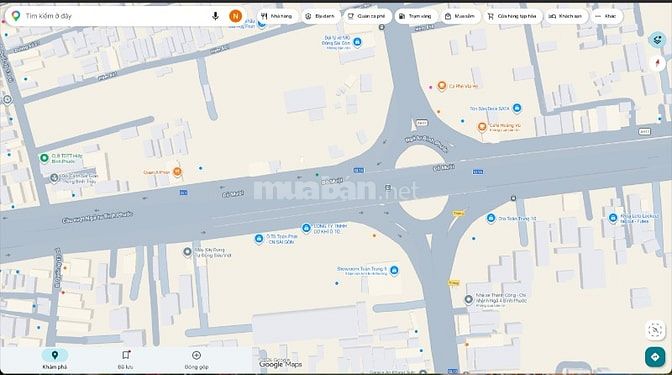Expand more categories with 'Khác' chip
This screenshot has width=672, height=375.
pos(606,16)
